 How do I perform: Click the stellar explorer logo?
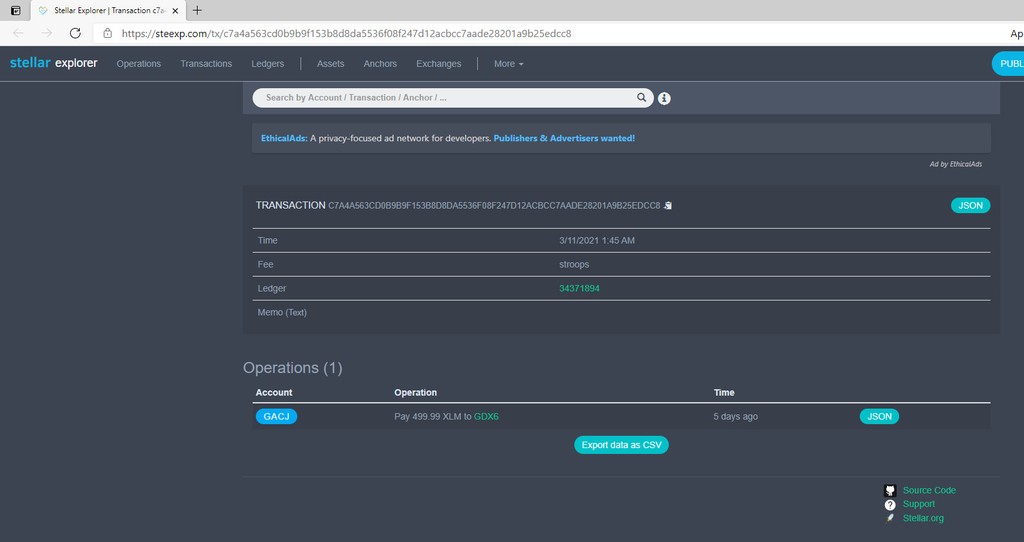[x=54, y=63]
